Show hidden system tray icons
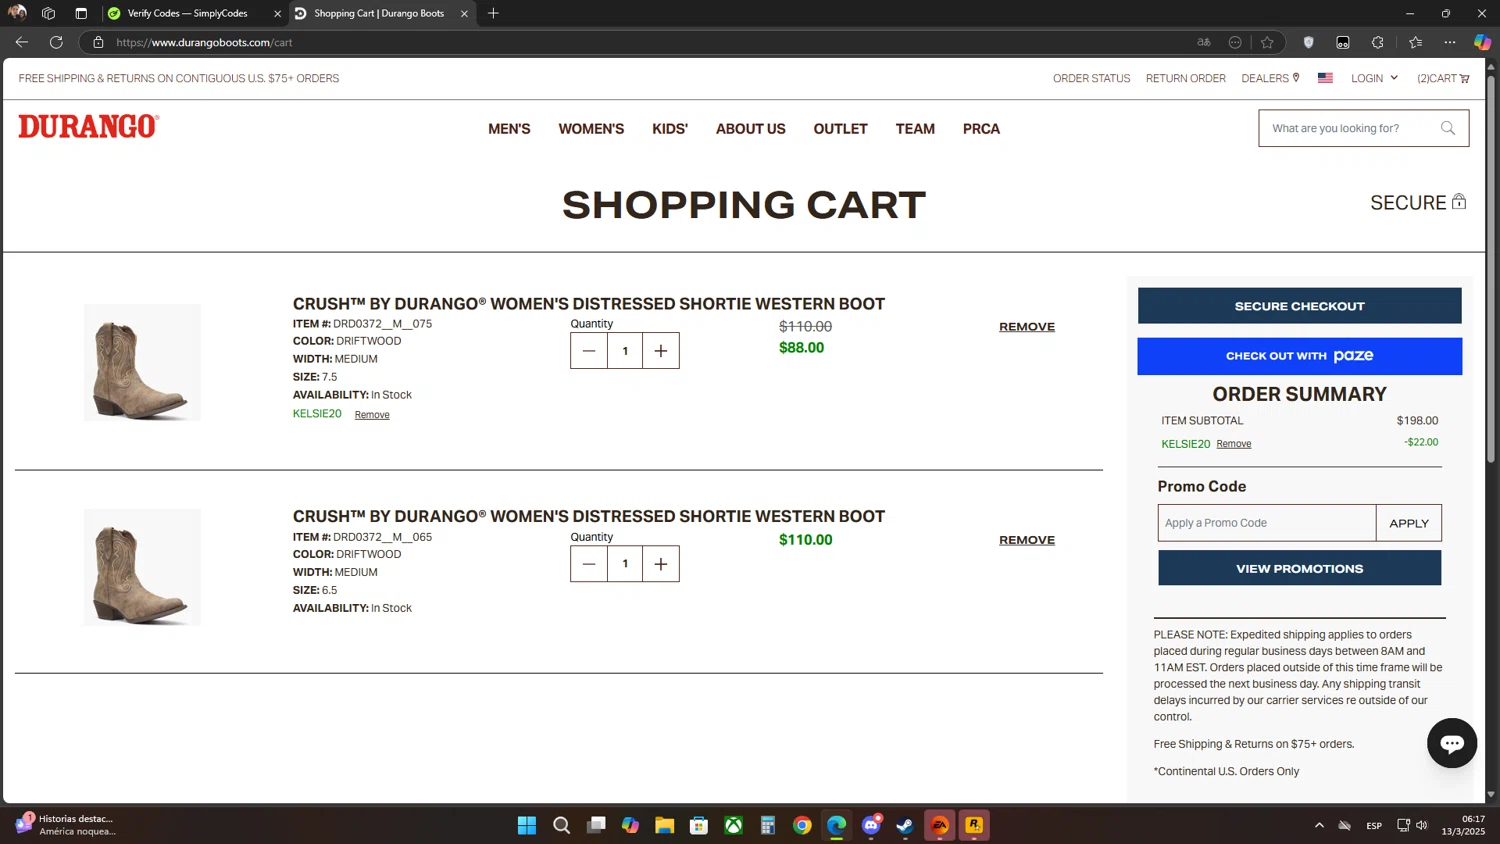 point(1319,825)
